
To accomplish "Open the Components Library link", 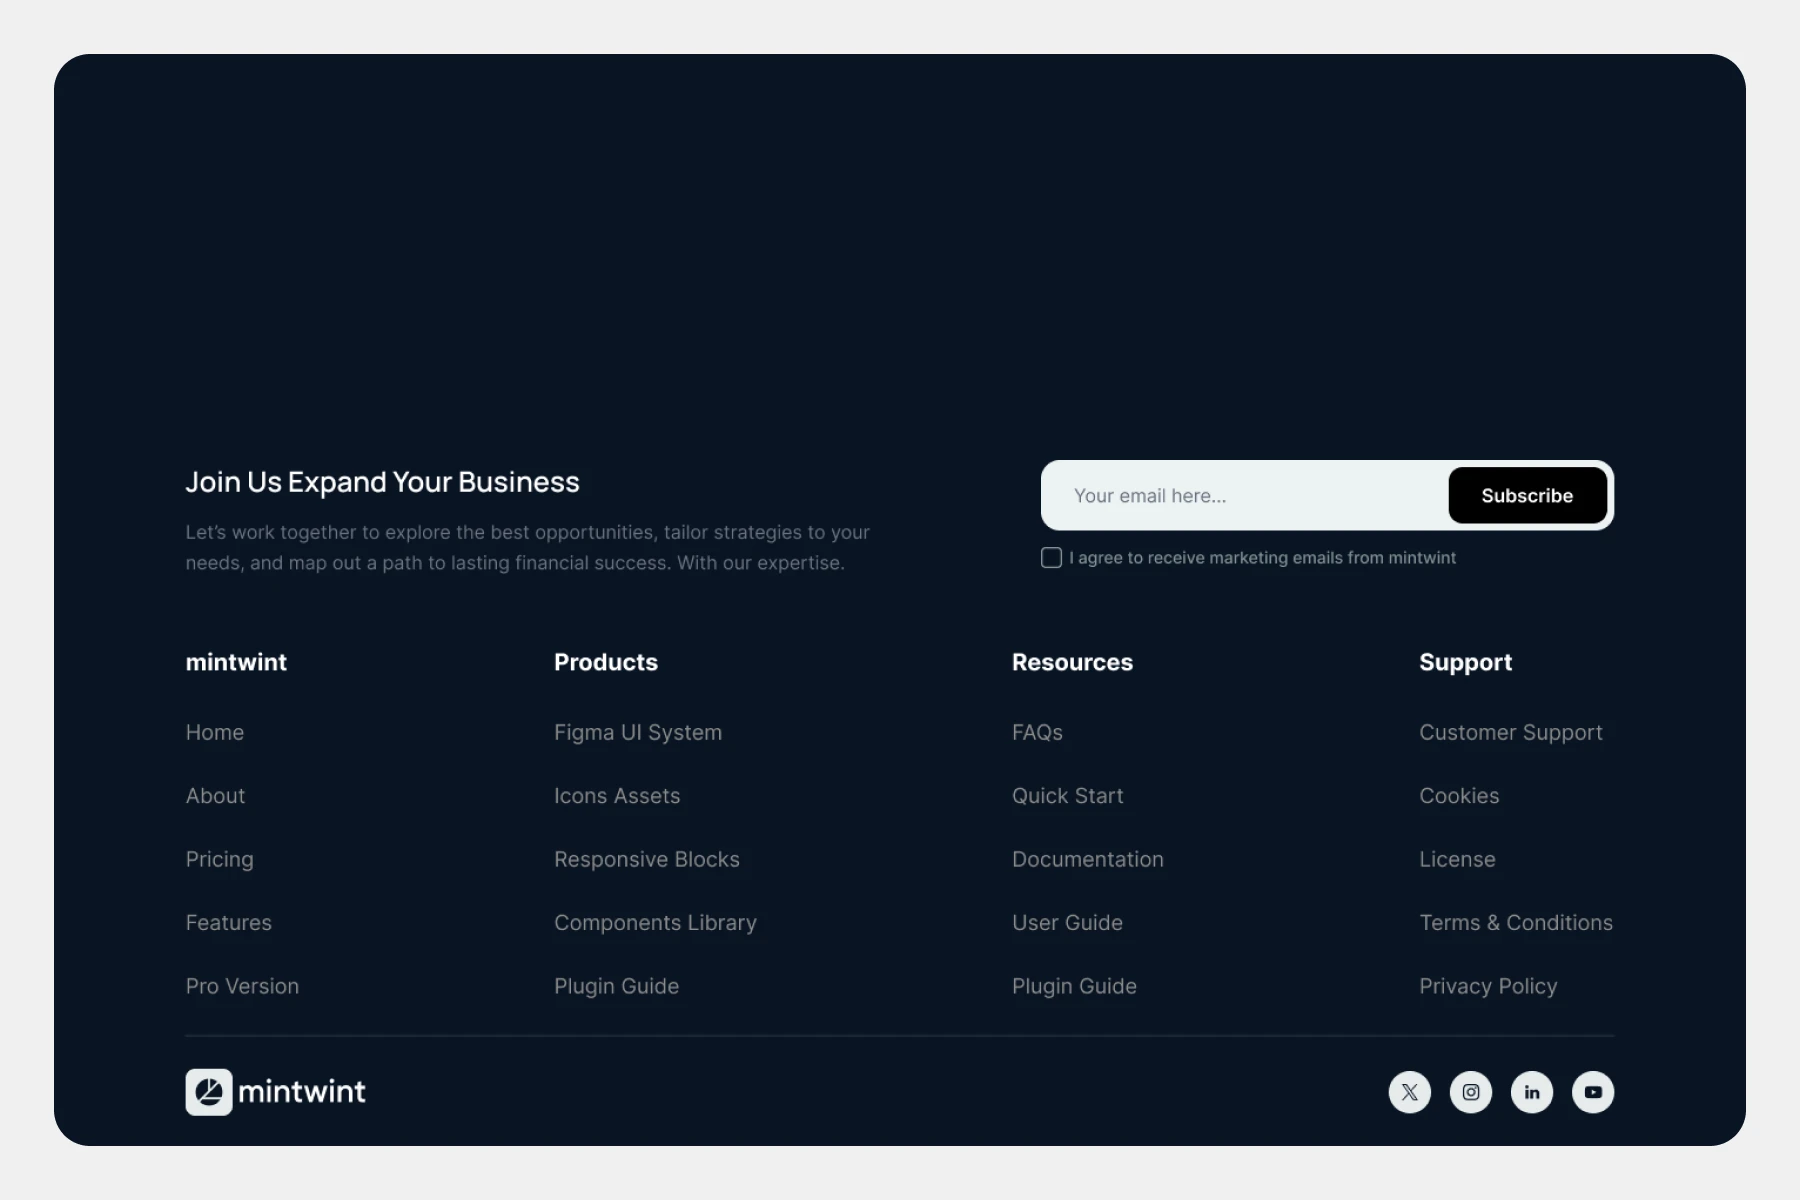I will coord(655,923).
